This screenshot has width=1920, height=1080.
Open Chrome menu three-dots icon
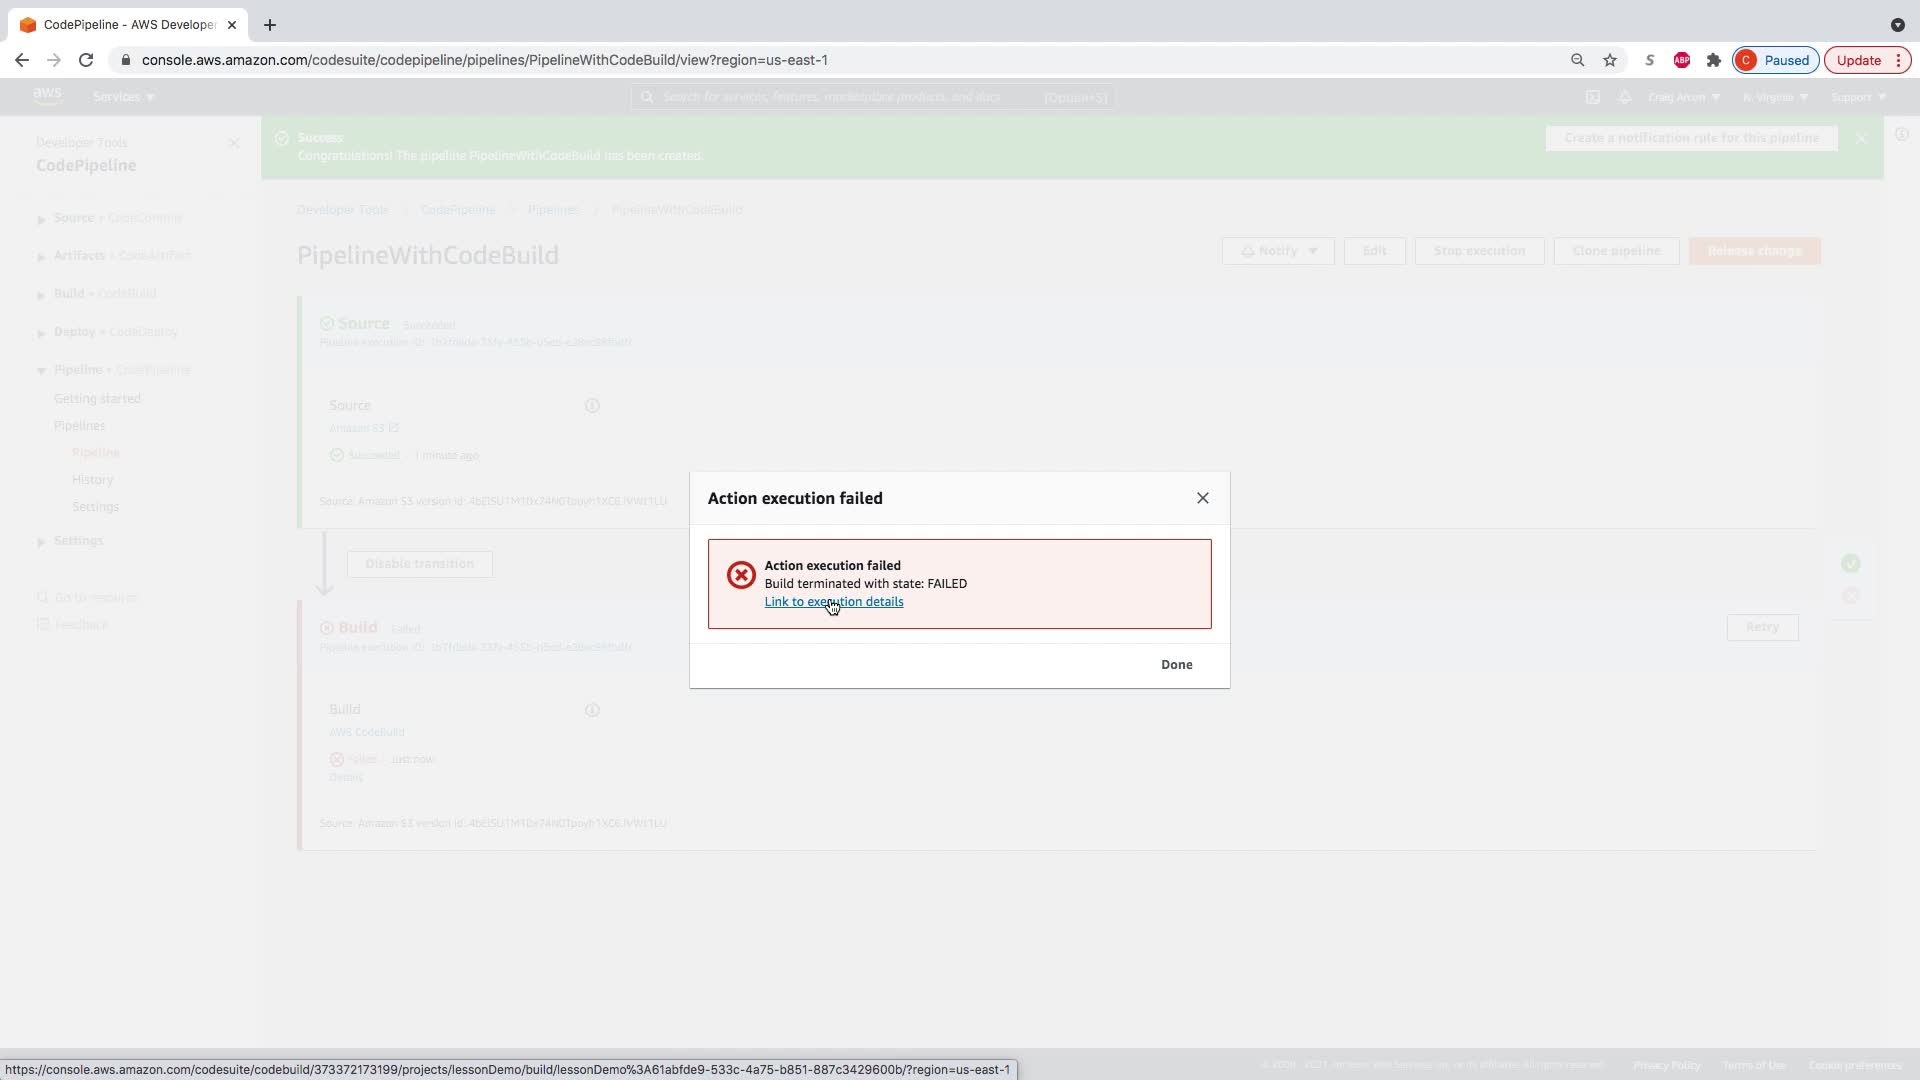point(1898,60)
